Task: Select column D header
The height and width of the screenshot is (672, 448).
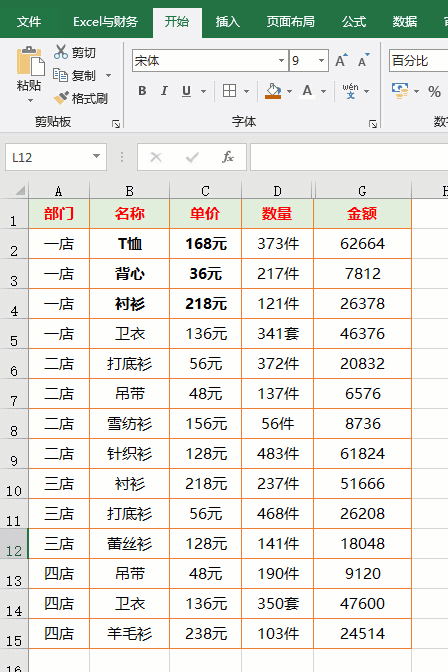Action: (x=277, y=191)
